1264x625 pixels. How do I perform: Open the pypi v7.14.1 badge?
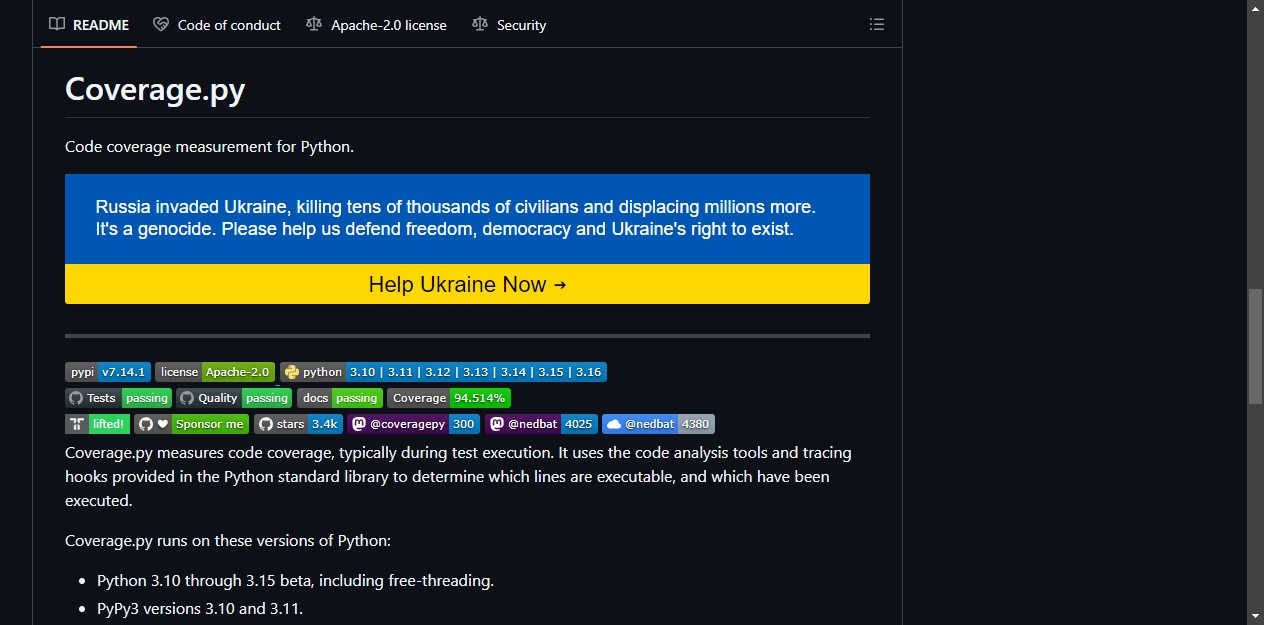tap(108, 372)
